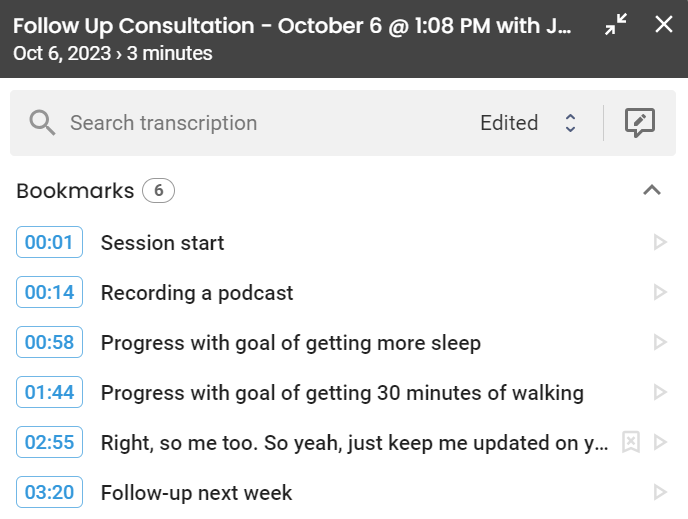Remove bookmark at 02:55 entry

click(631, 442)
